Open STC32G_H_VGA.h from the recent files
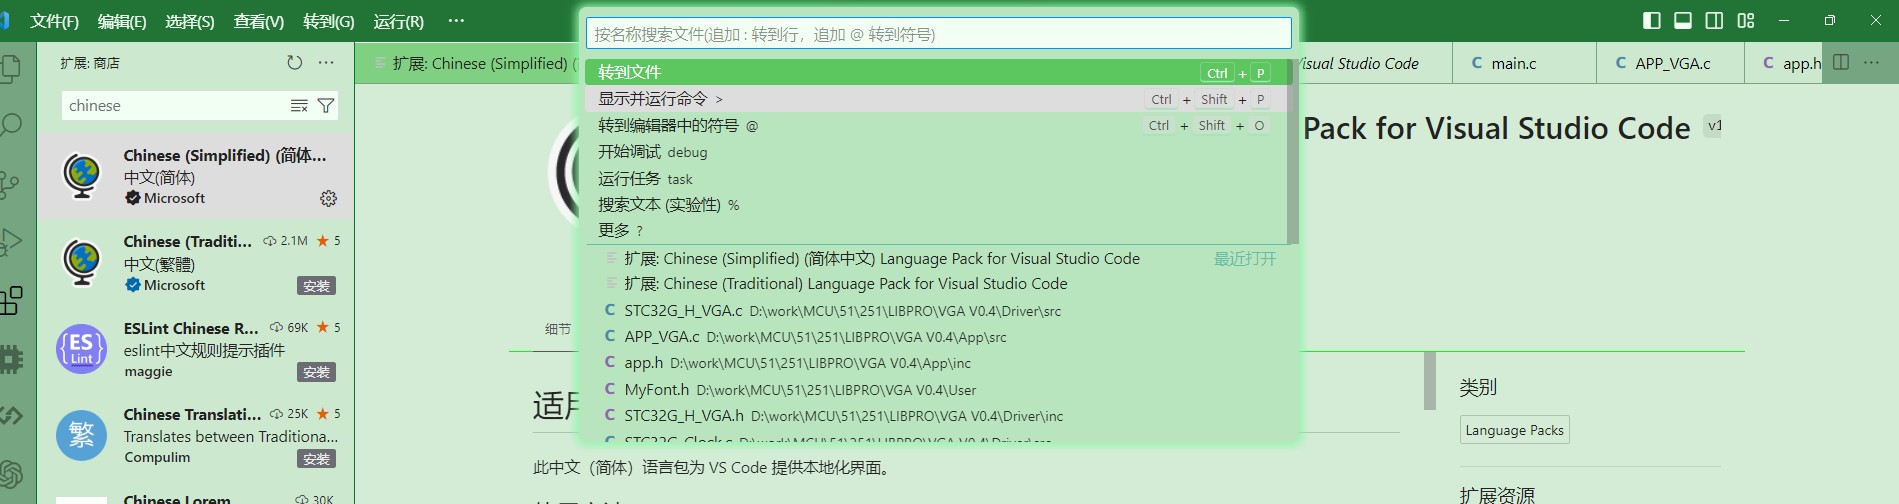This screenshot has height=504, width=1899. click(x=937, y=415)
